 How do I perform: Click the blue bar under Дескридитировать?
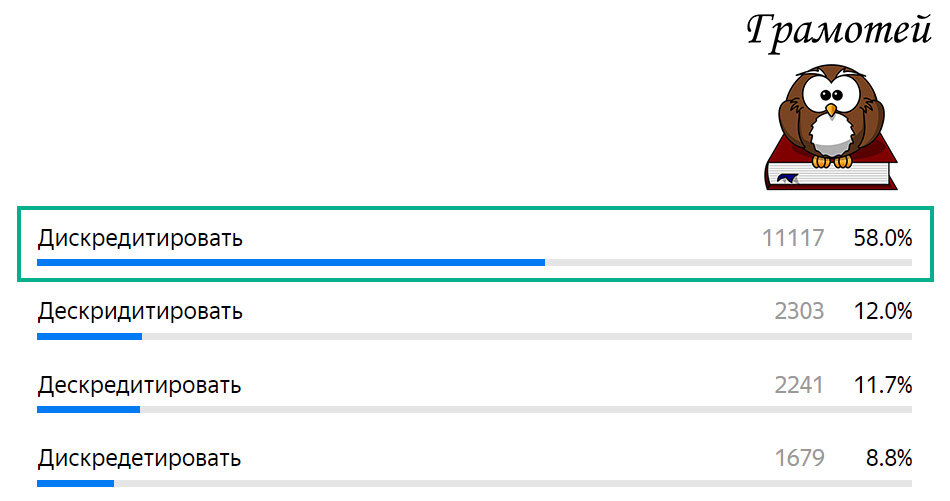pos(89,336)
